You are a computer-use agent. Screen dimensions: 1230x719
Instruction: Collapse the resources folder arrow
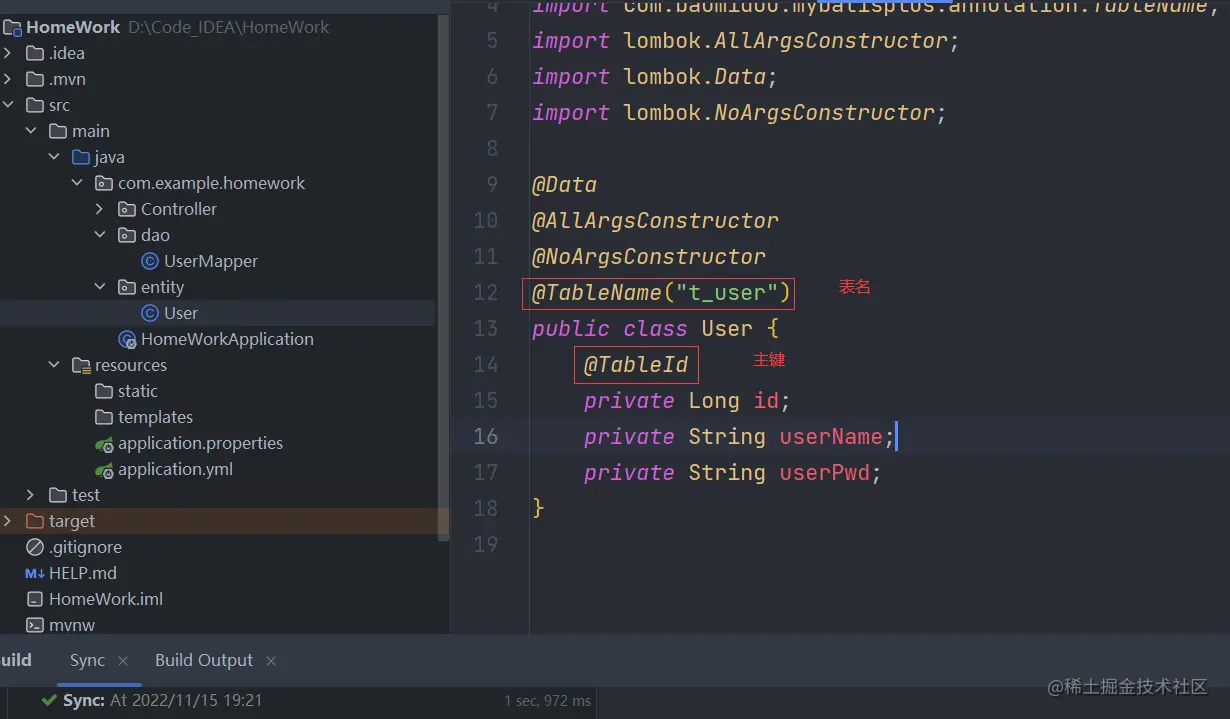pyautogui.click(x=54, y=365)
